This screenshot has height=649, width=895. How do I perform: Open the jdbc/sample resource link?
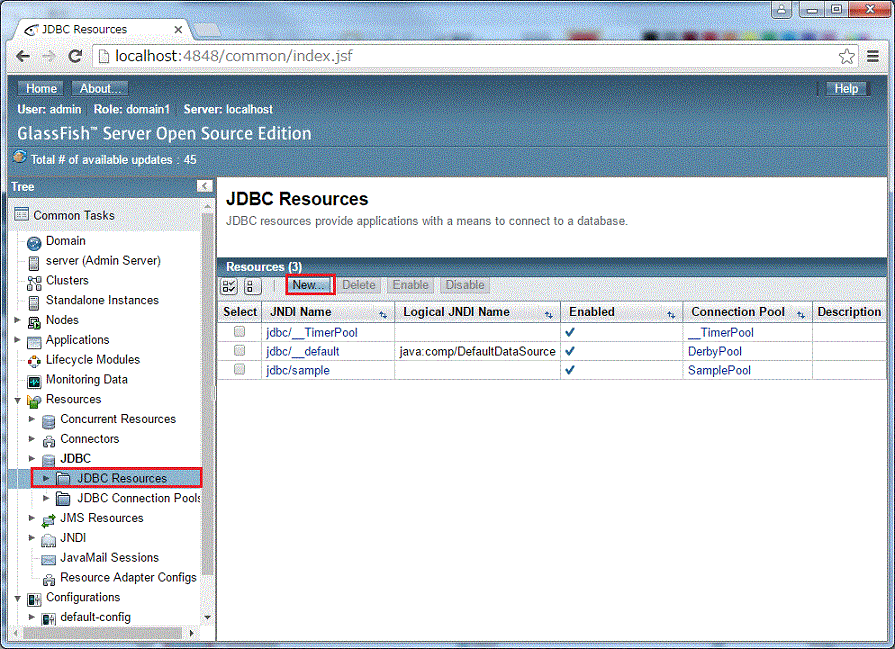click(297, 370)
